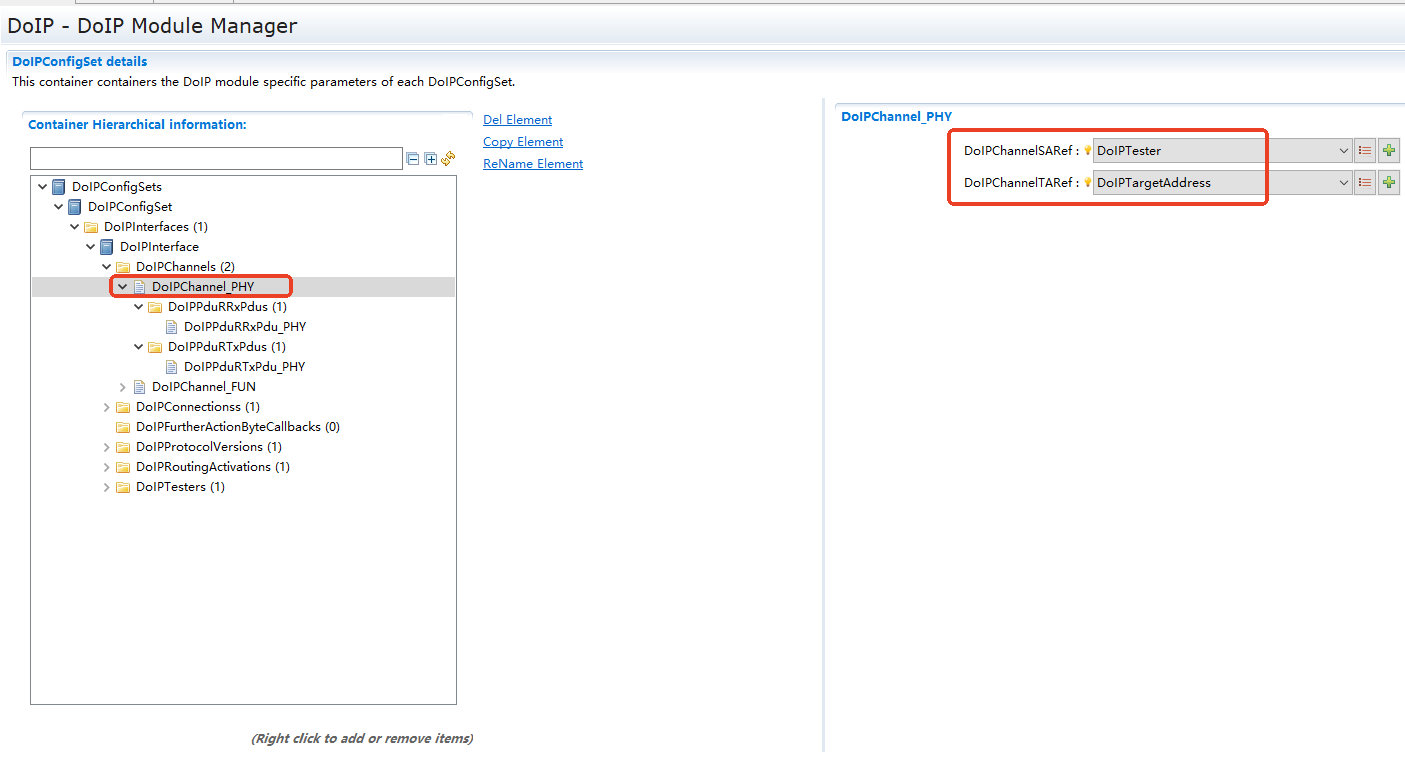Click the ReName Element link
Screen dimensions: 1405x760
(x=533, y=164)
